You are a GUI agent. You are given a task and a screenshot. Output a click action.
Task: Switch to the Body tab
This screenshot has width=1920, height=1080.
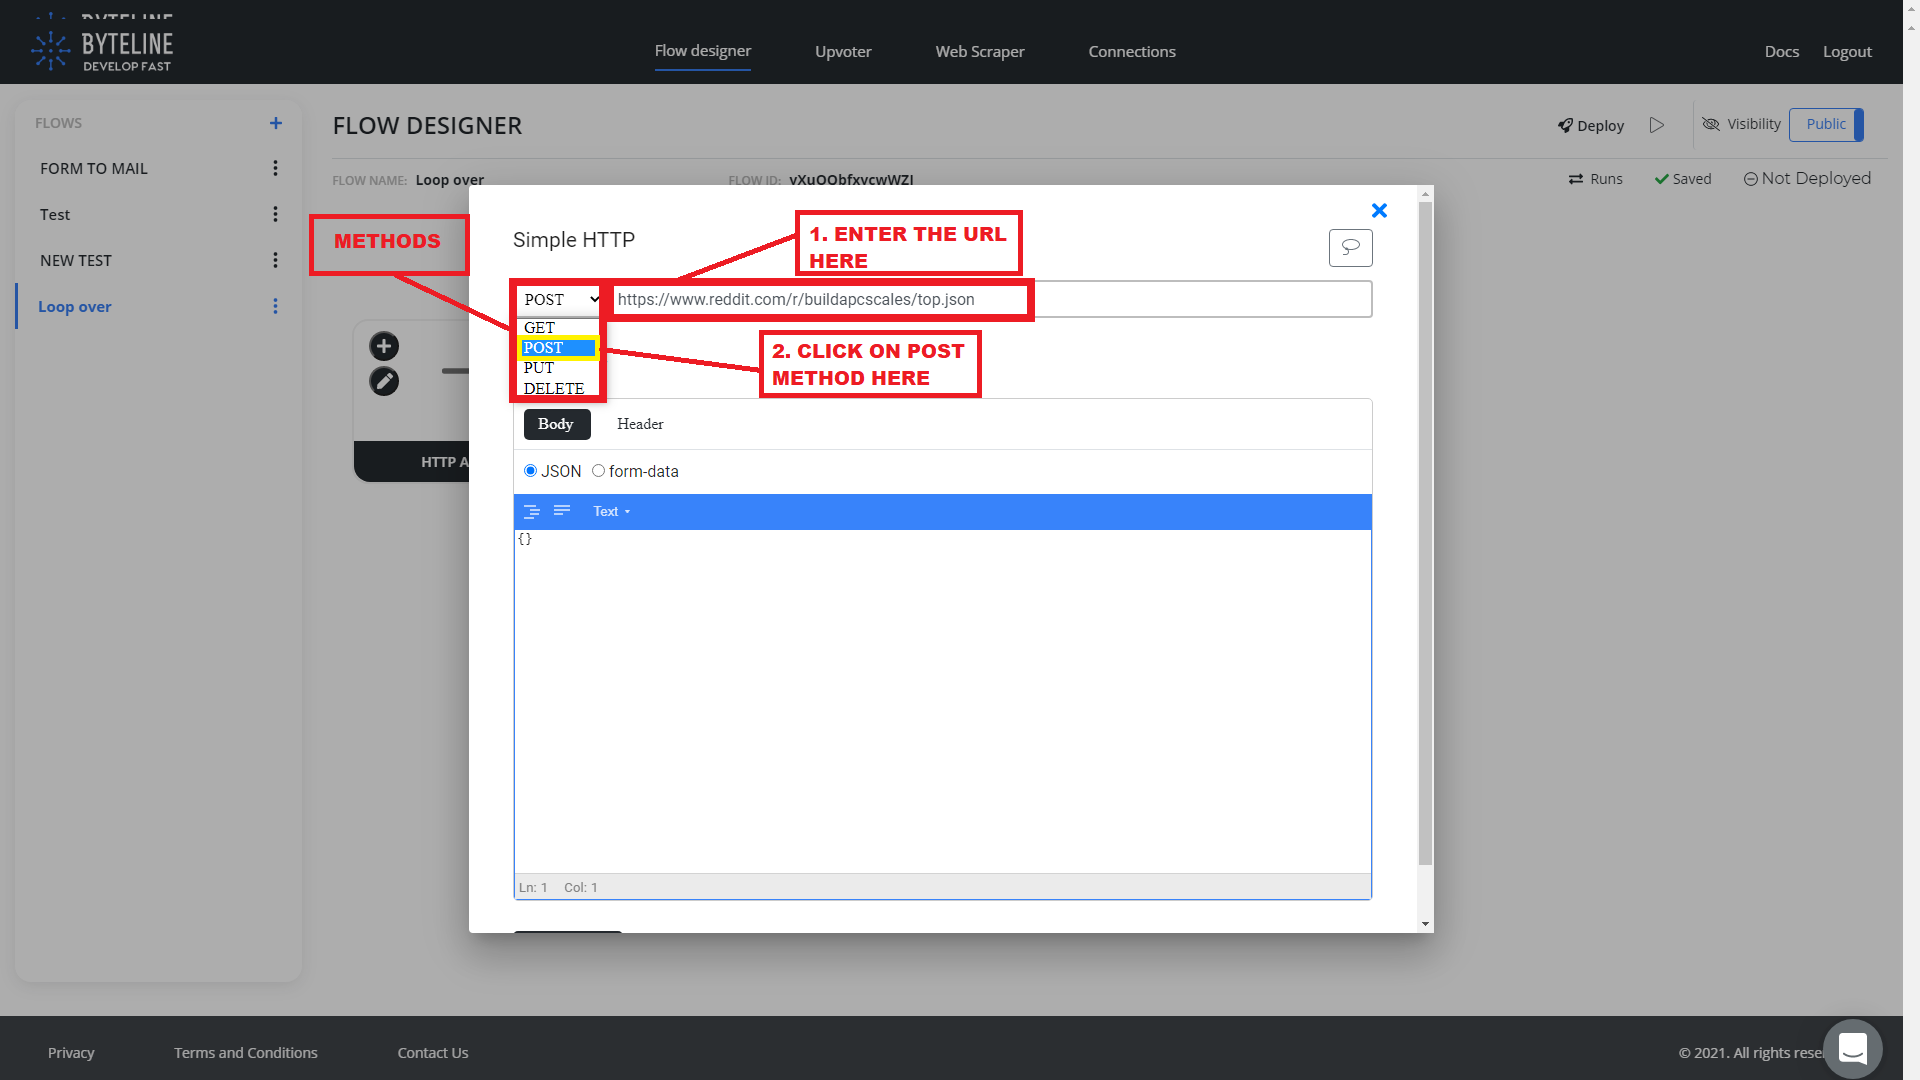(556, 424)
